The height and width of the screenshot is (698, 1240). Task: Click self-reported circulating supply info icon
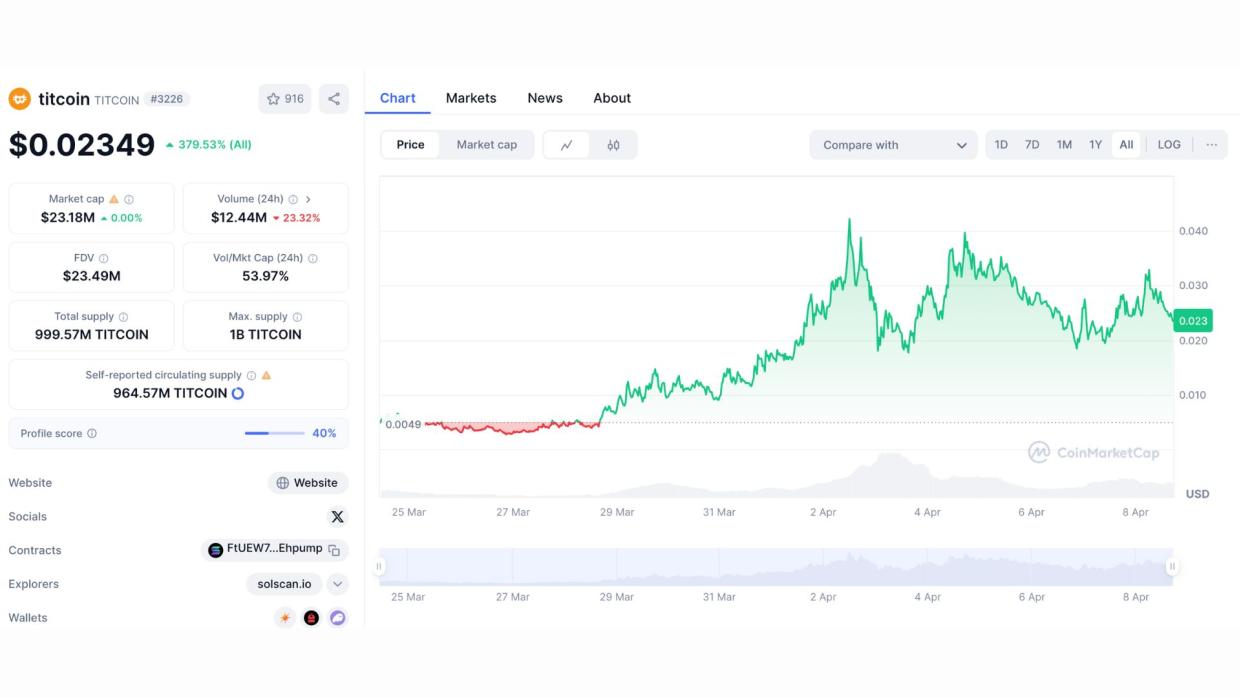[251, 376]
